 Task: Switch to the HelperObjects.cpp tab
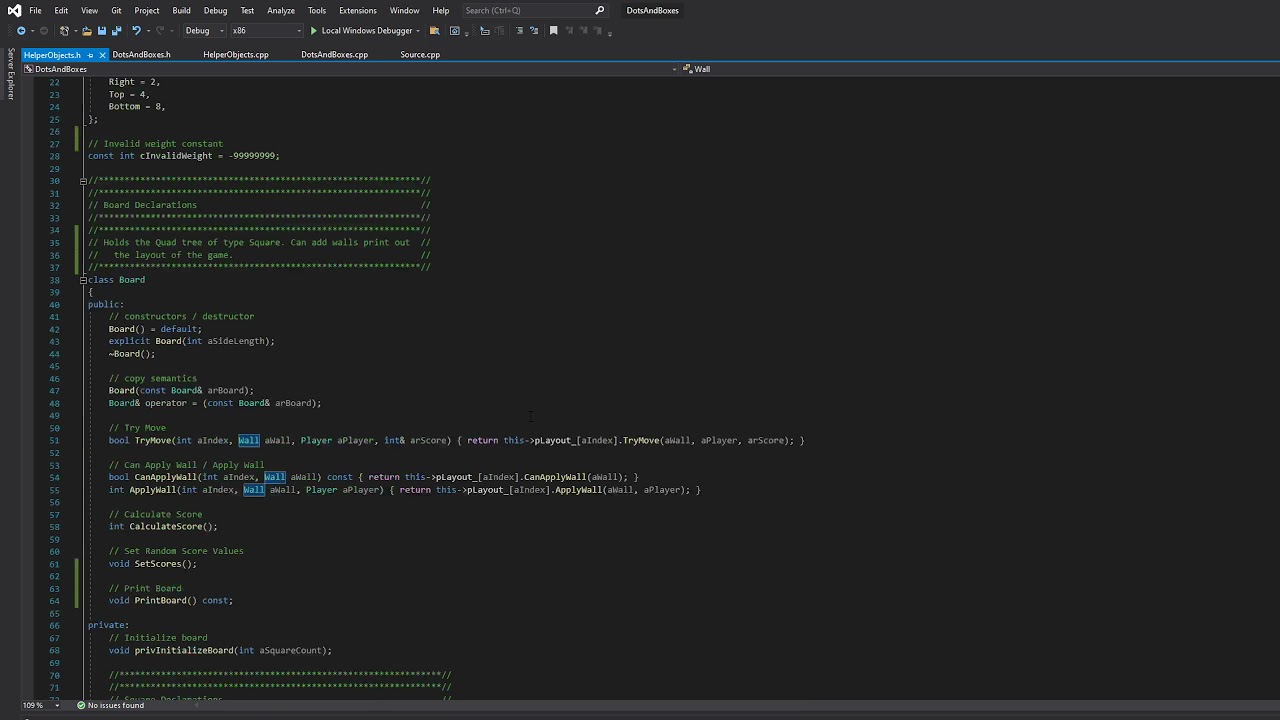pyautogui.click(x=236, y=55)
